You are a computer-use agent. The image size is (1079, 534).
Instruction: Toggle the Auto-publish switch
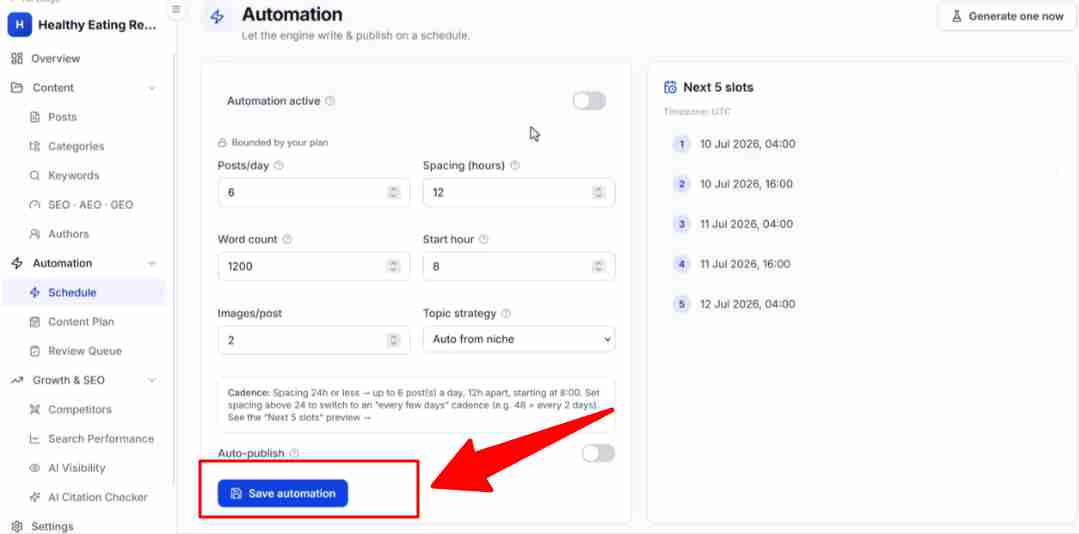click(598, 453)
